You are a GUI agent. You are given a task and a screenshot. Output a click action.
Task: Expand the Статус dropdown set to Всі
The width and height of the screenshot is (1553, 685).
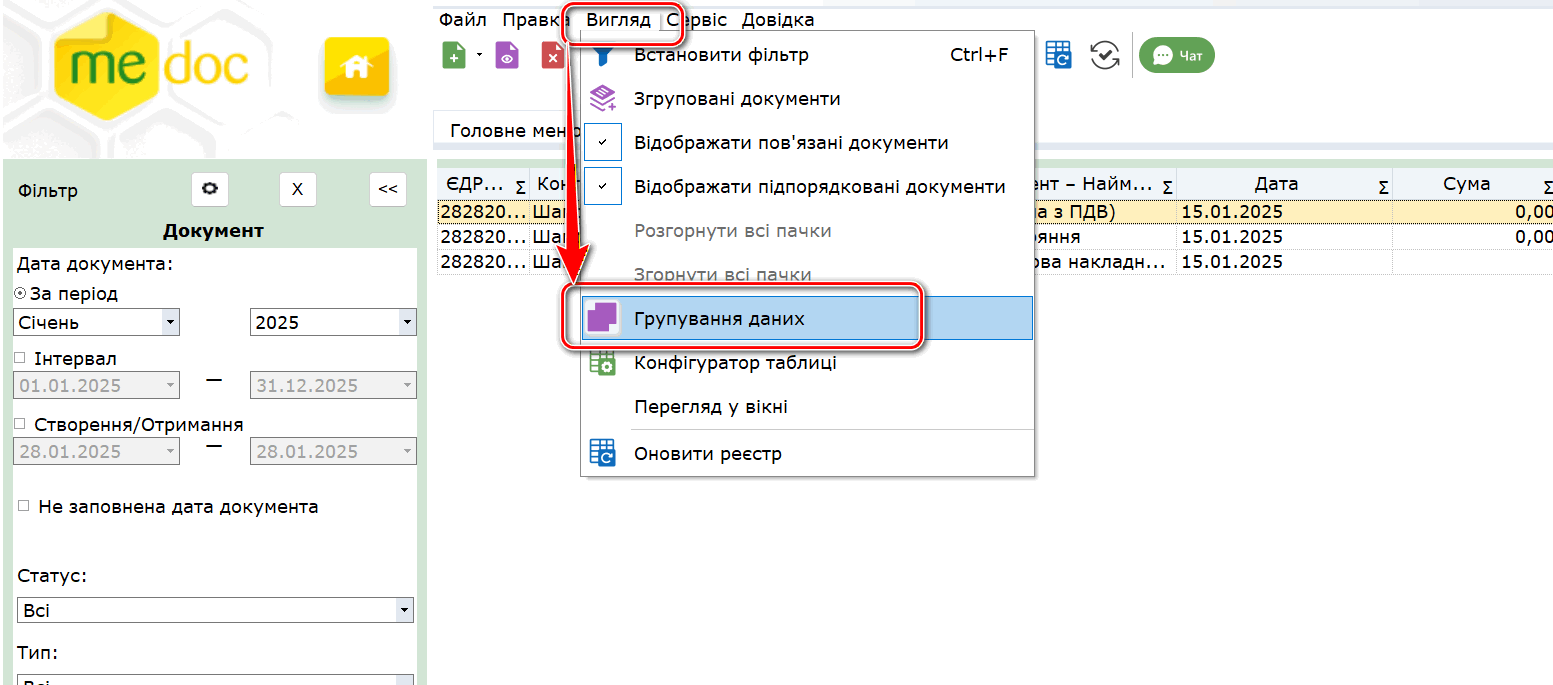(x=403, y=610)
